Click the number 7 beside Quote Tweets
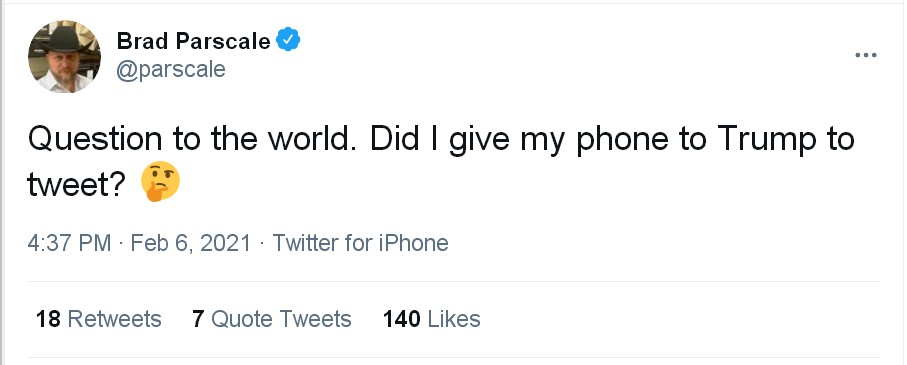This screenshot has height=365, width=907. coord(198,319)
